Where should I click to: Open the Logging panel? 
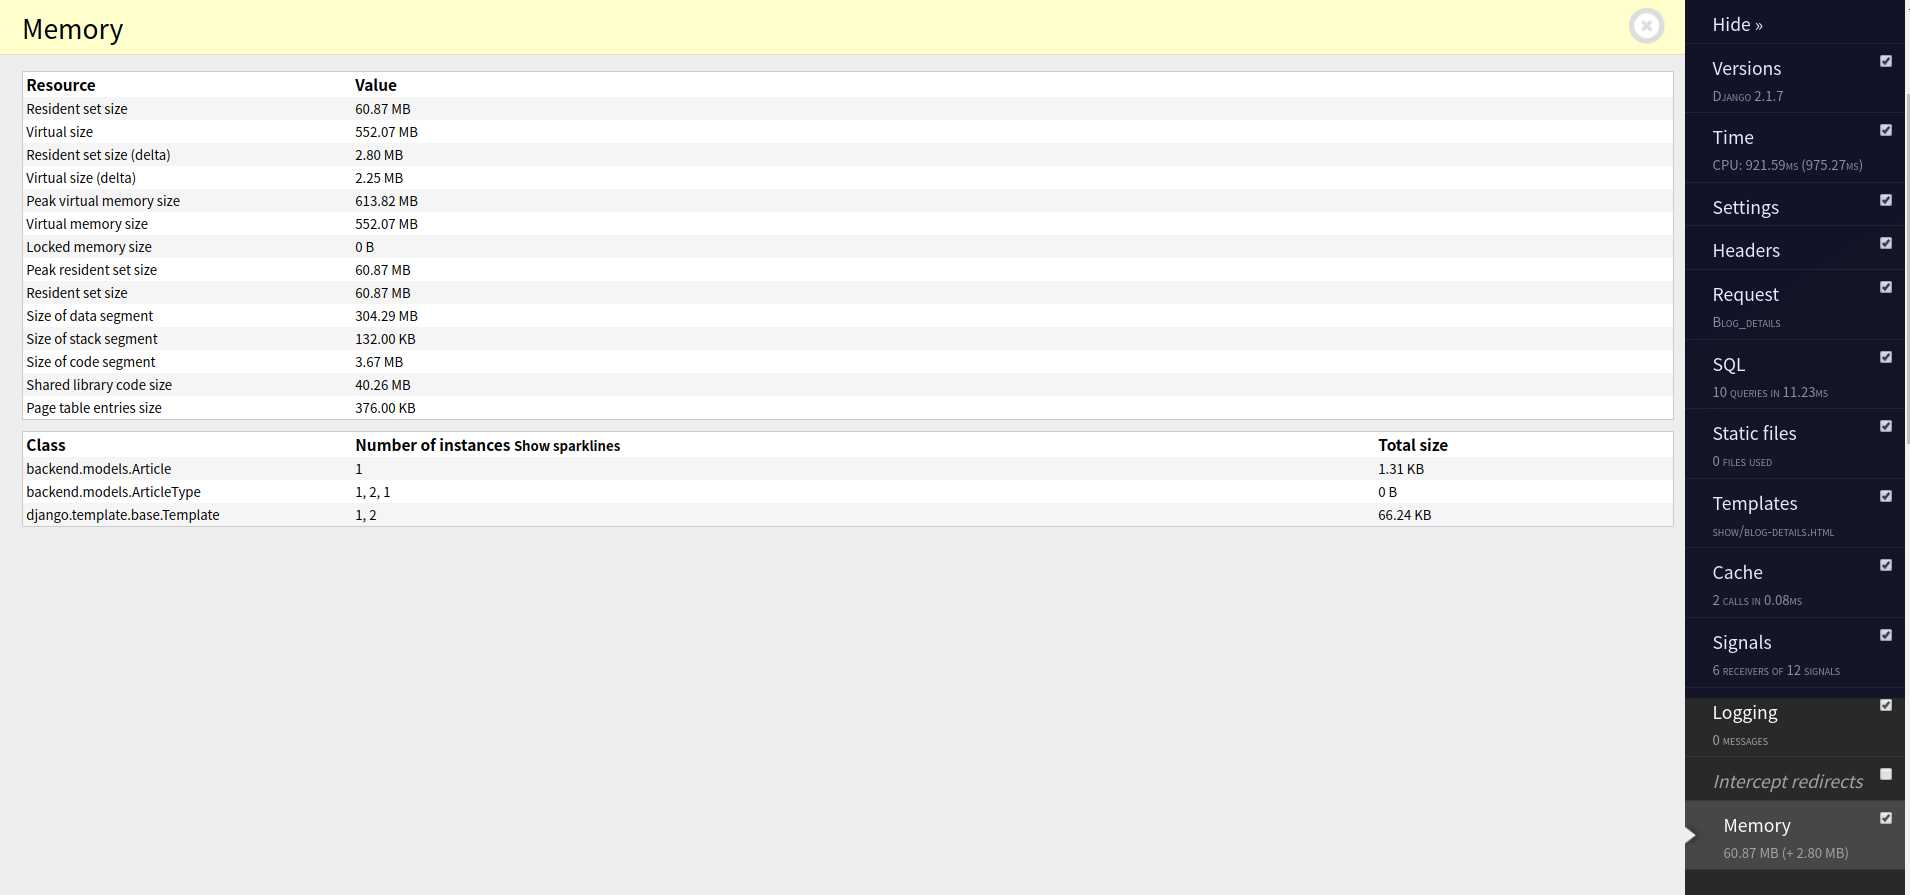1744,712
